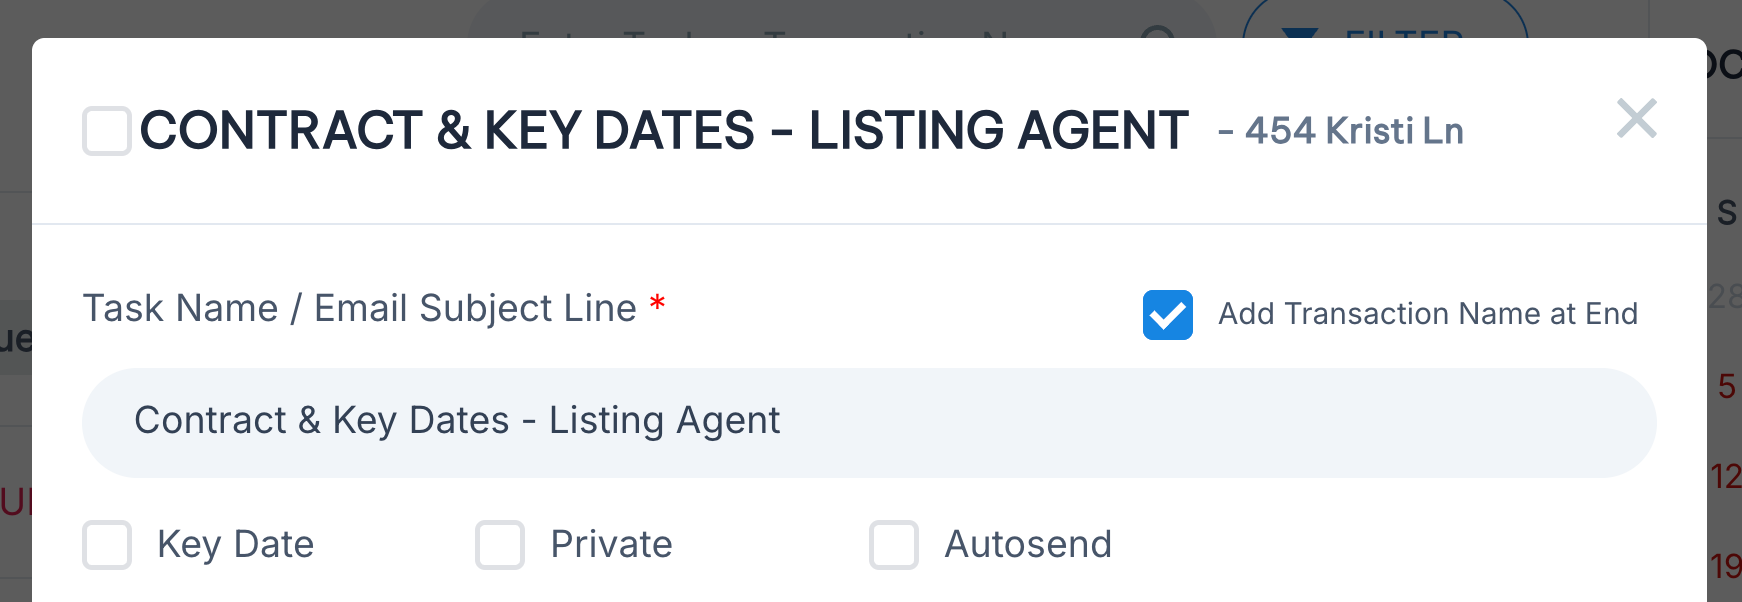This screenshot has width=1742, height=602.
Task: Tick the Private checkbox
Action: 500,545
